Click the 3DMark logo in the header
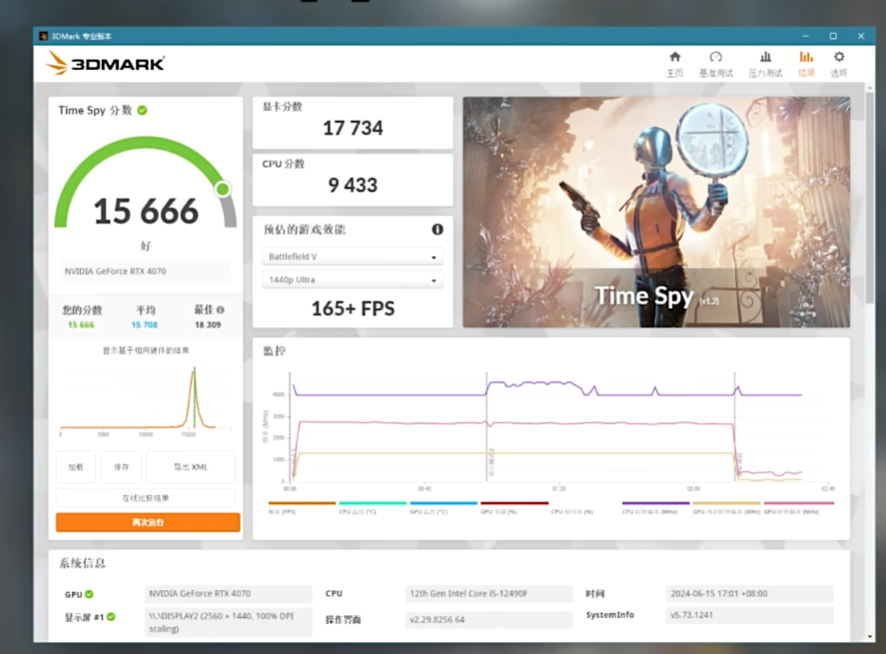The width and height of the screenshot is (886, 654). 105,63
